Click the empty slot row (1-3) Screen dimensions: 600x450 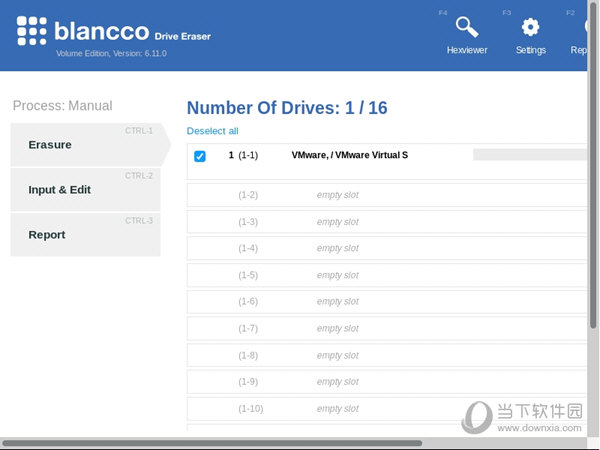[387, 222]
